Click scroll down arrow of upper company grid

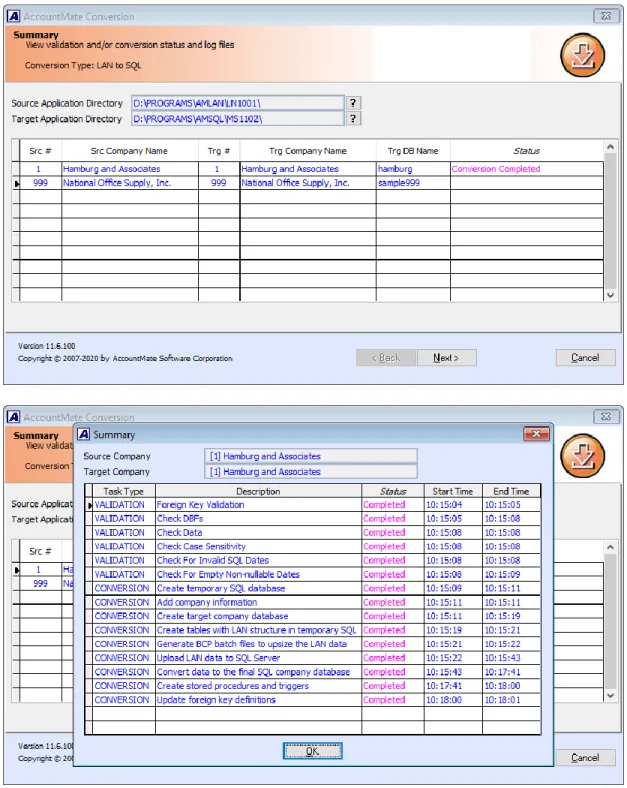[x=610, y=295]
